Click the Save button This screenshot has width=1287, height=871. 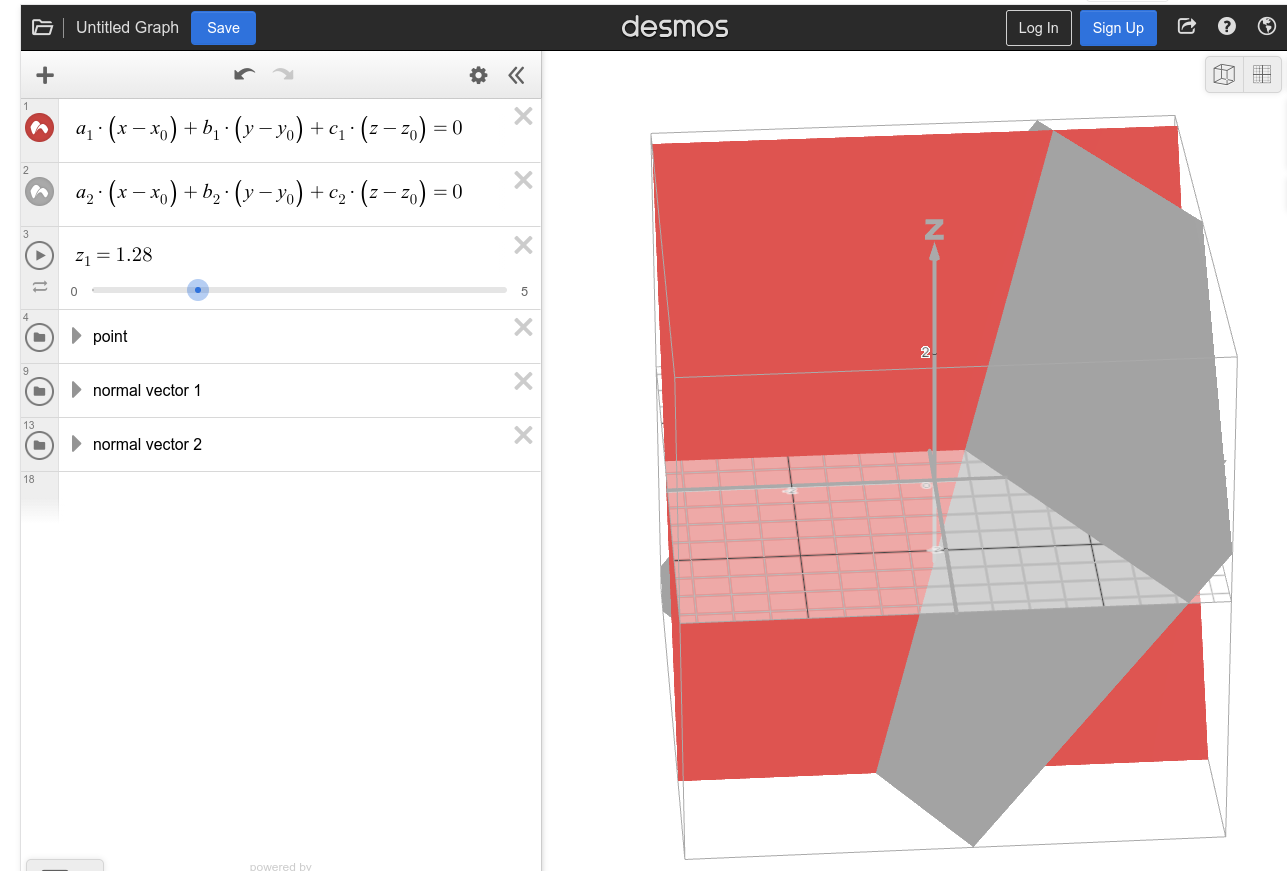click(x=223, y=28)
